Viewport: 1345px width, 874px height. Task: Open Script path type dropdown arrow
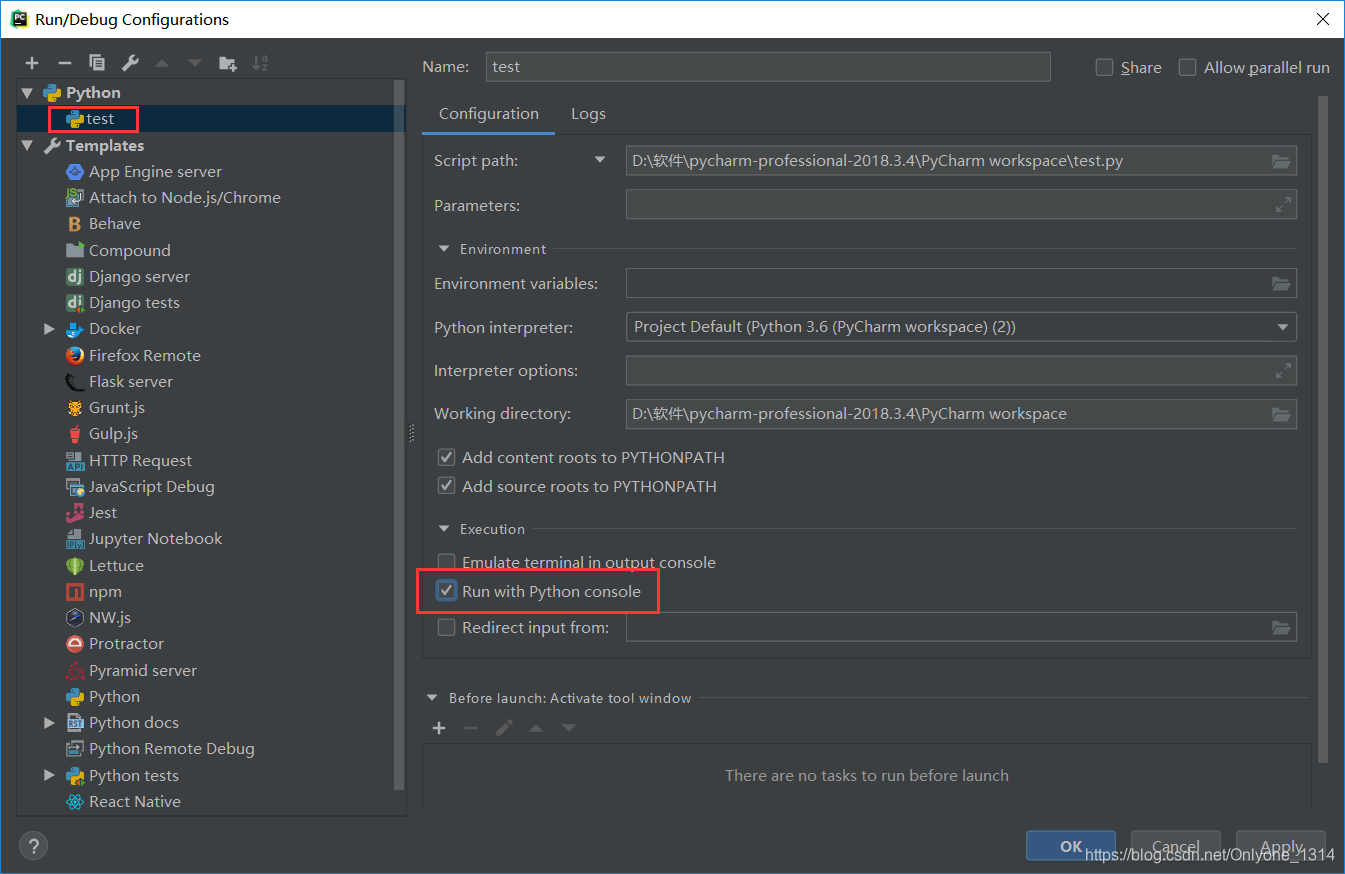600,160
